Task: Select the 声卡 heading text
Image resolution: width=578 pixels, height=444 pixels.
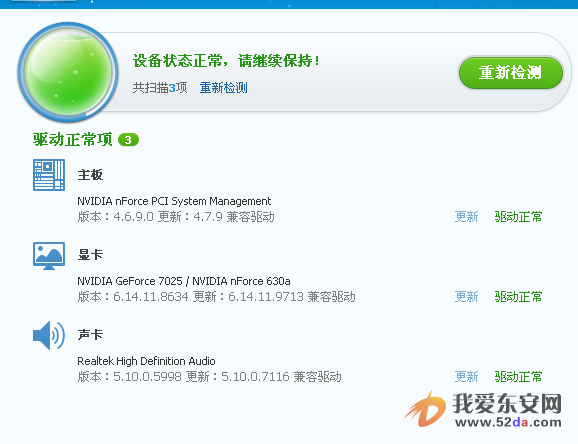Action: point(90,335)
